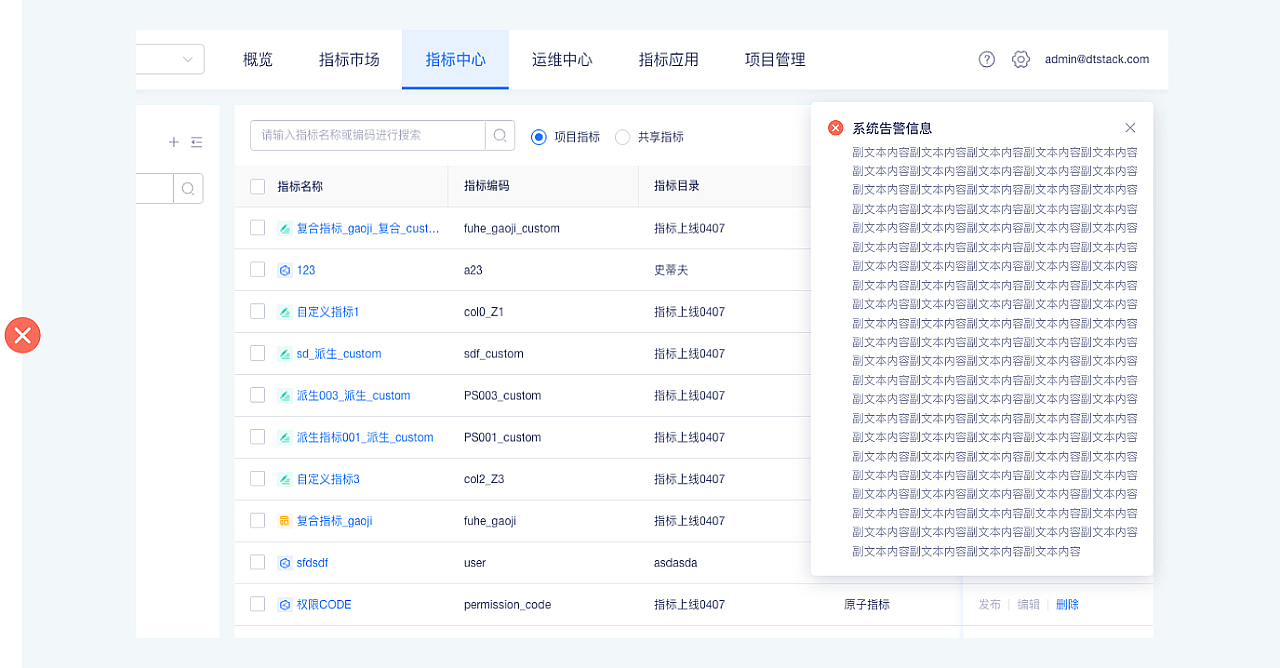Open the 指标应用 tab
This screenshot has height=668, width=1280.
(668, 59)
